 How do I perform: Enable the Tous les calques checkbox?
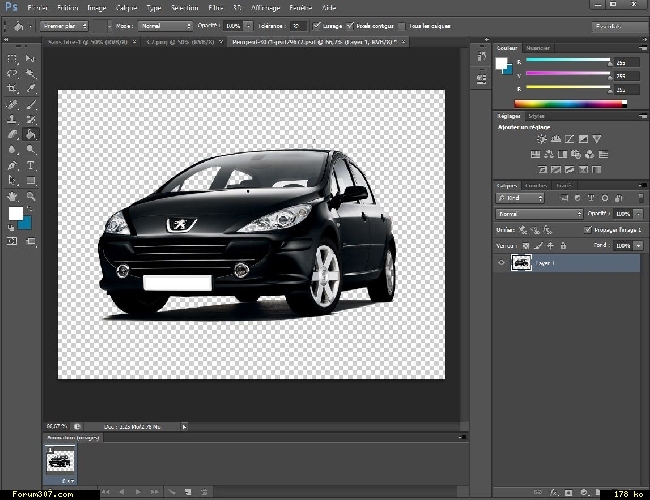[401, 26]
